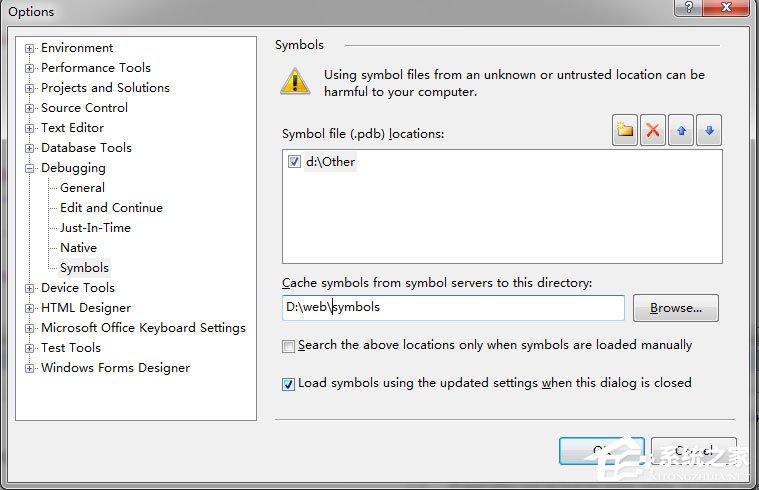Delete the selected symbol location
The width and height of the screenshot is (759, 490).
click(653, 130)
